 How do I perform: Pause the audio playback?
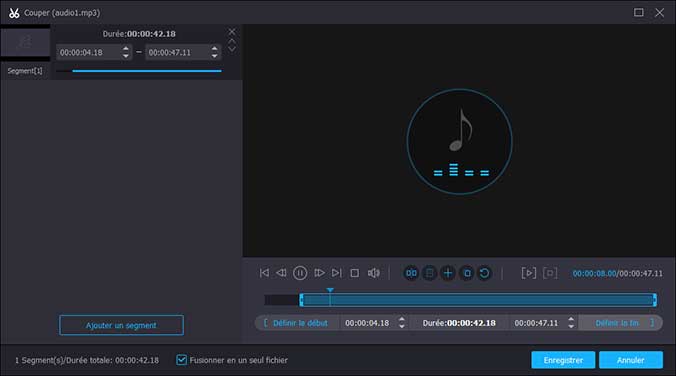[300, 273]
